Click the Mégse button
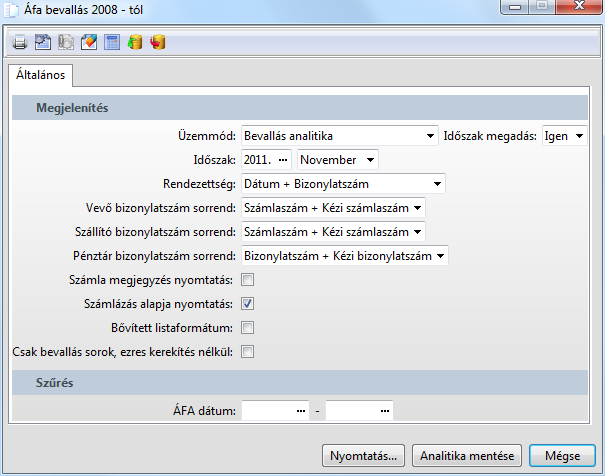The image size is (605, 476). pos(562,456)
